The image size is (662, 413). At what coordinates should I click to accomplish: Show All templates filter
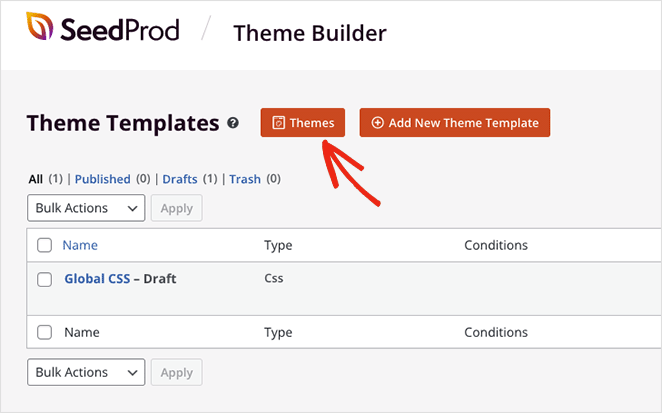[35, 179]
